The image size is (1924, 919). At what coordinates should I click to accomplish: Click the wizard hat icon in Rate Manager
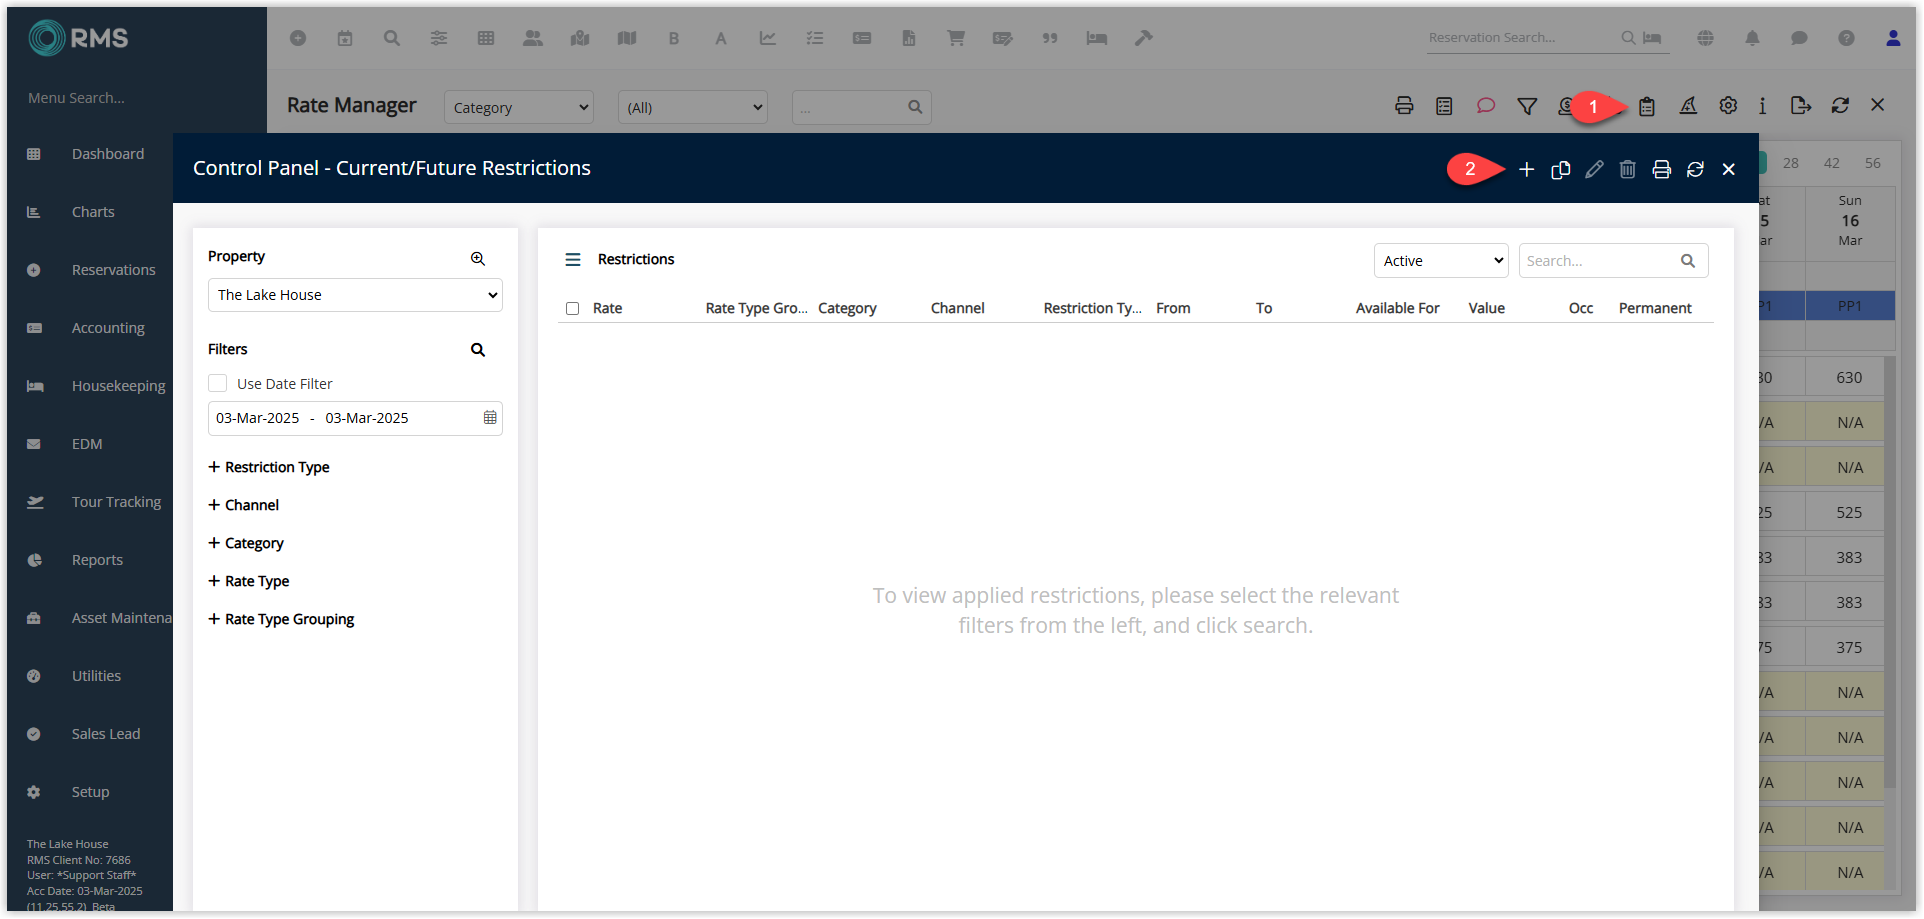pos(1688,106)
